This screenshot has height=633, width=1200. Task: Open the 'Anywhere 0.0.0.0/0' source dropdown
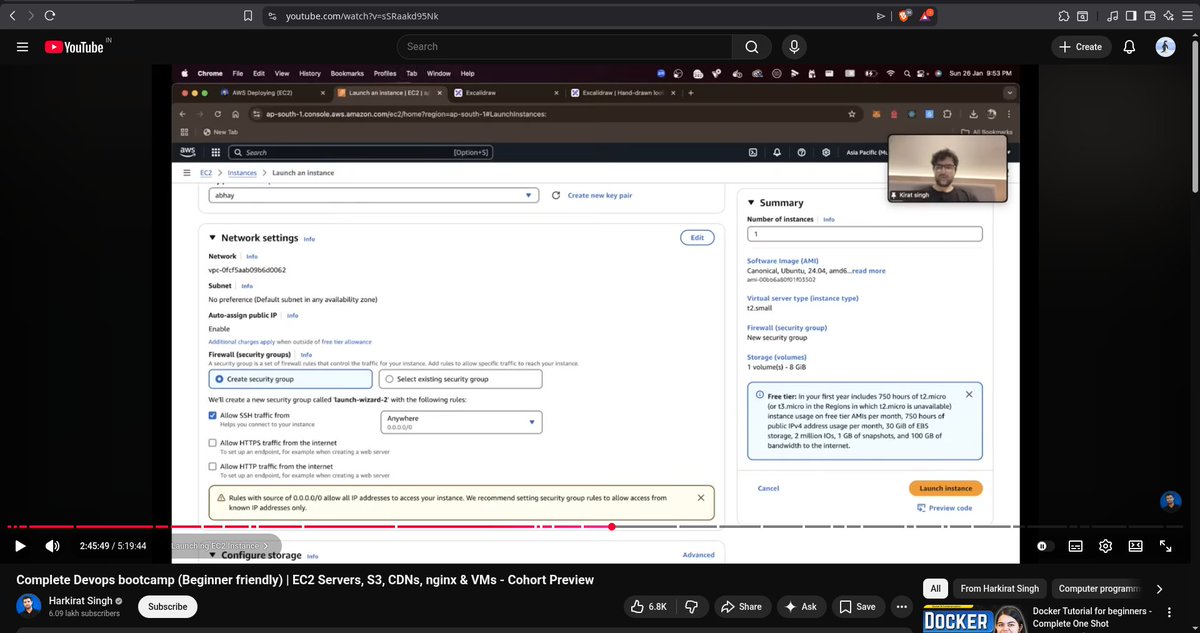click(462, 422)
